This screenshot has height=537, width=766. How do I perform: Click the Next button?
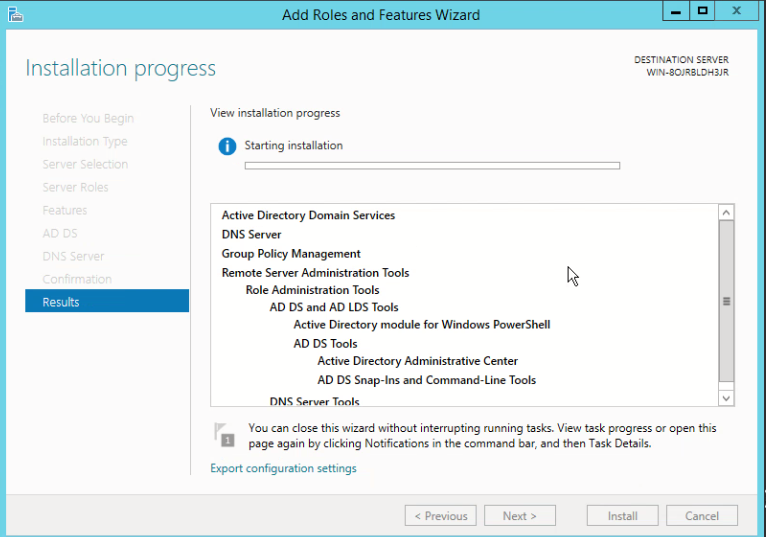520,516
